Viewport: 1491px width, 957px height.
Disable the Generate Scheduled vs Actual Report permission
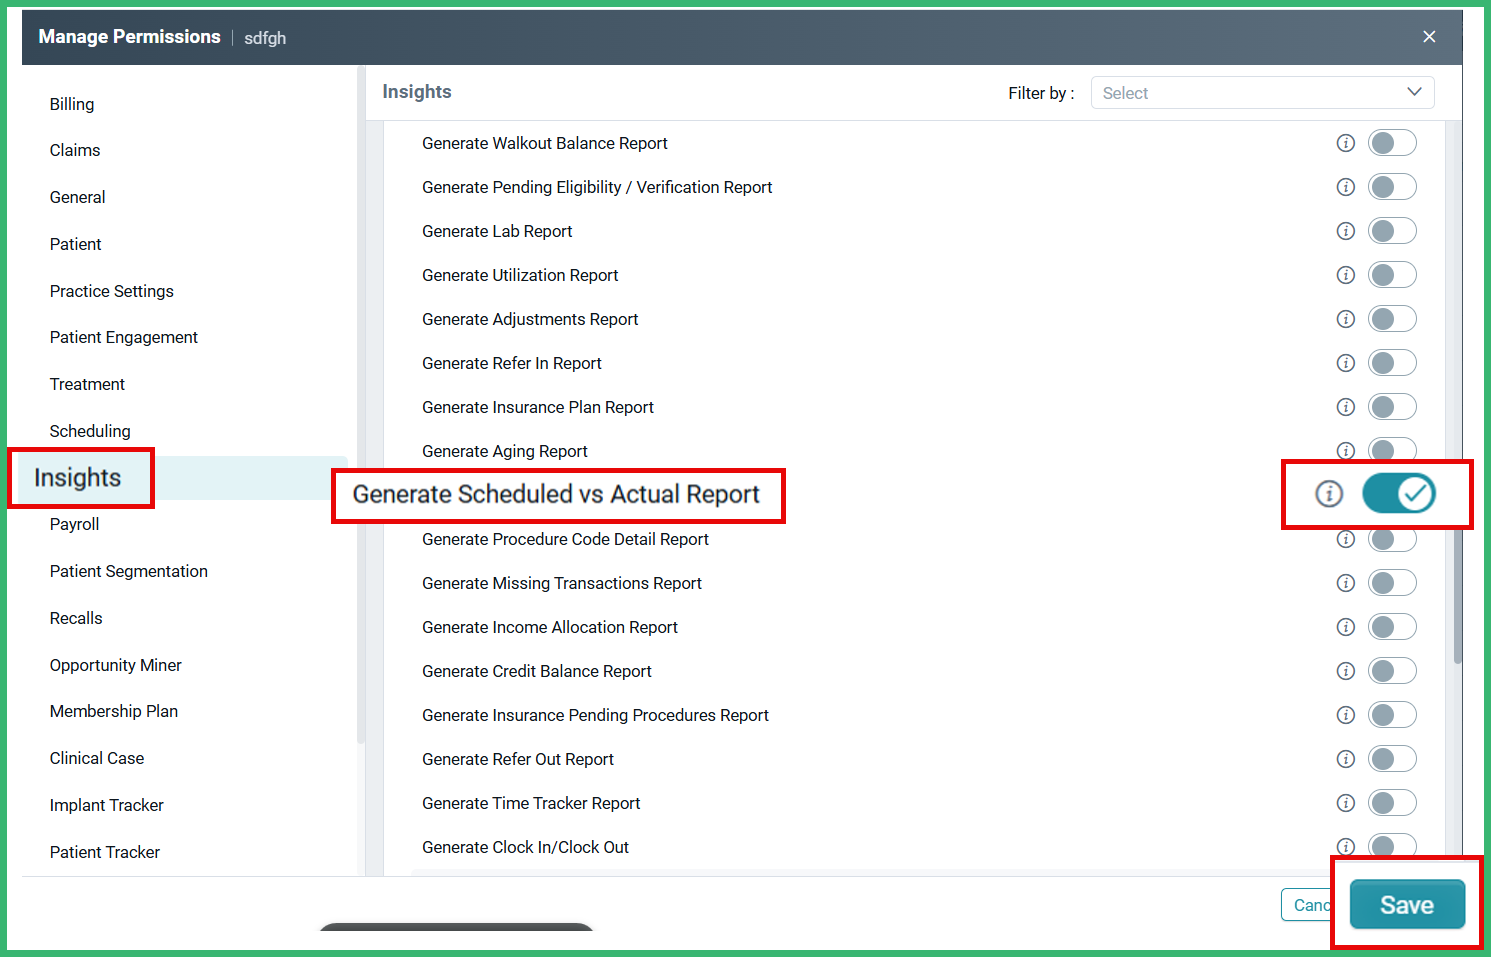(1400, 493)
